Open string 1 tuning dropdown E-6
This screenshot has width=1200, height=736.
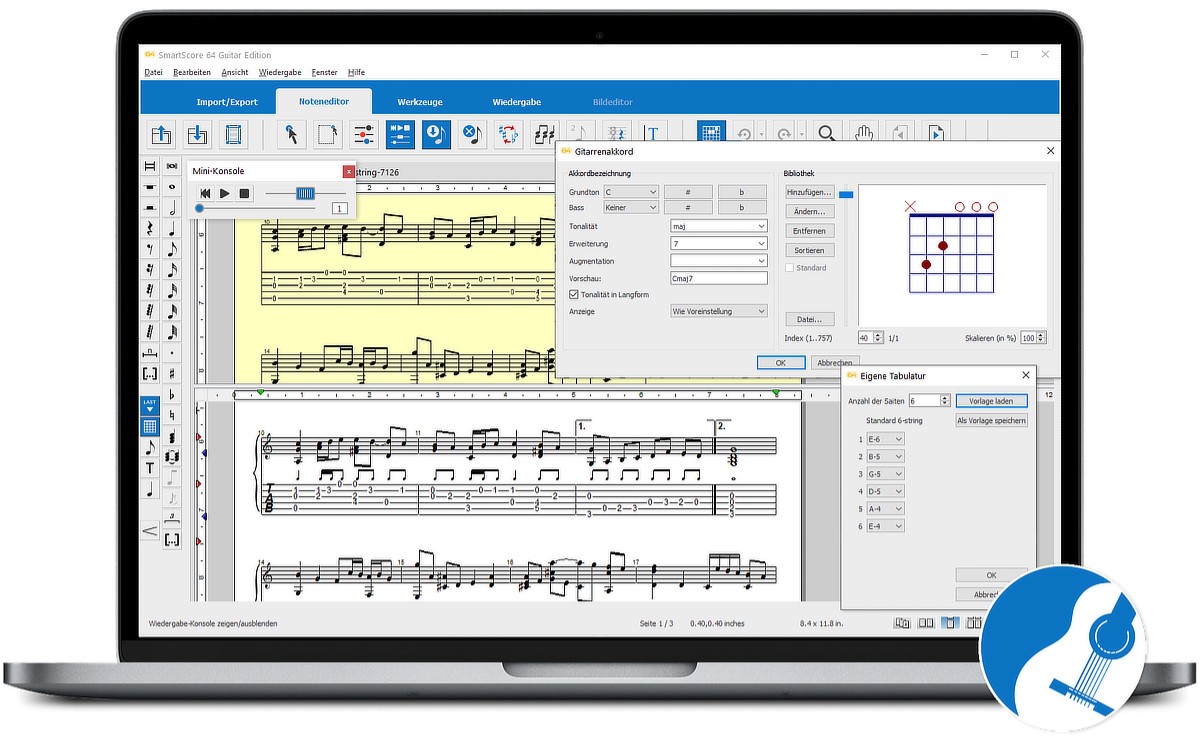coord(886,439)
